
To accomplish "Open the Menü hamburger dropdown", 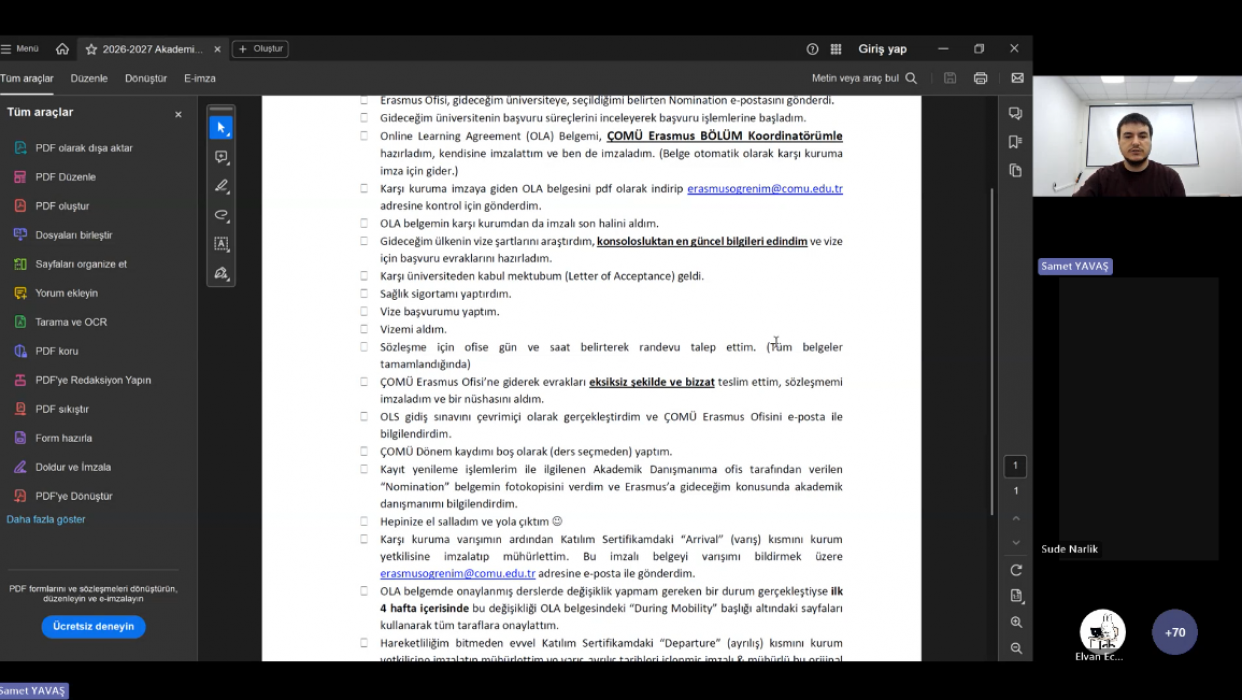I will [20, 49].
